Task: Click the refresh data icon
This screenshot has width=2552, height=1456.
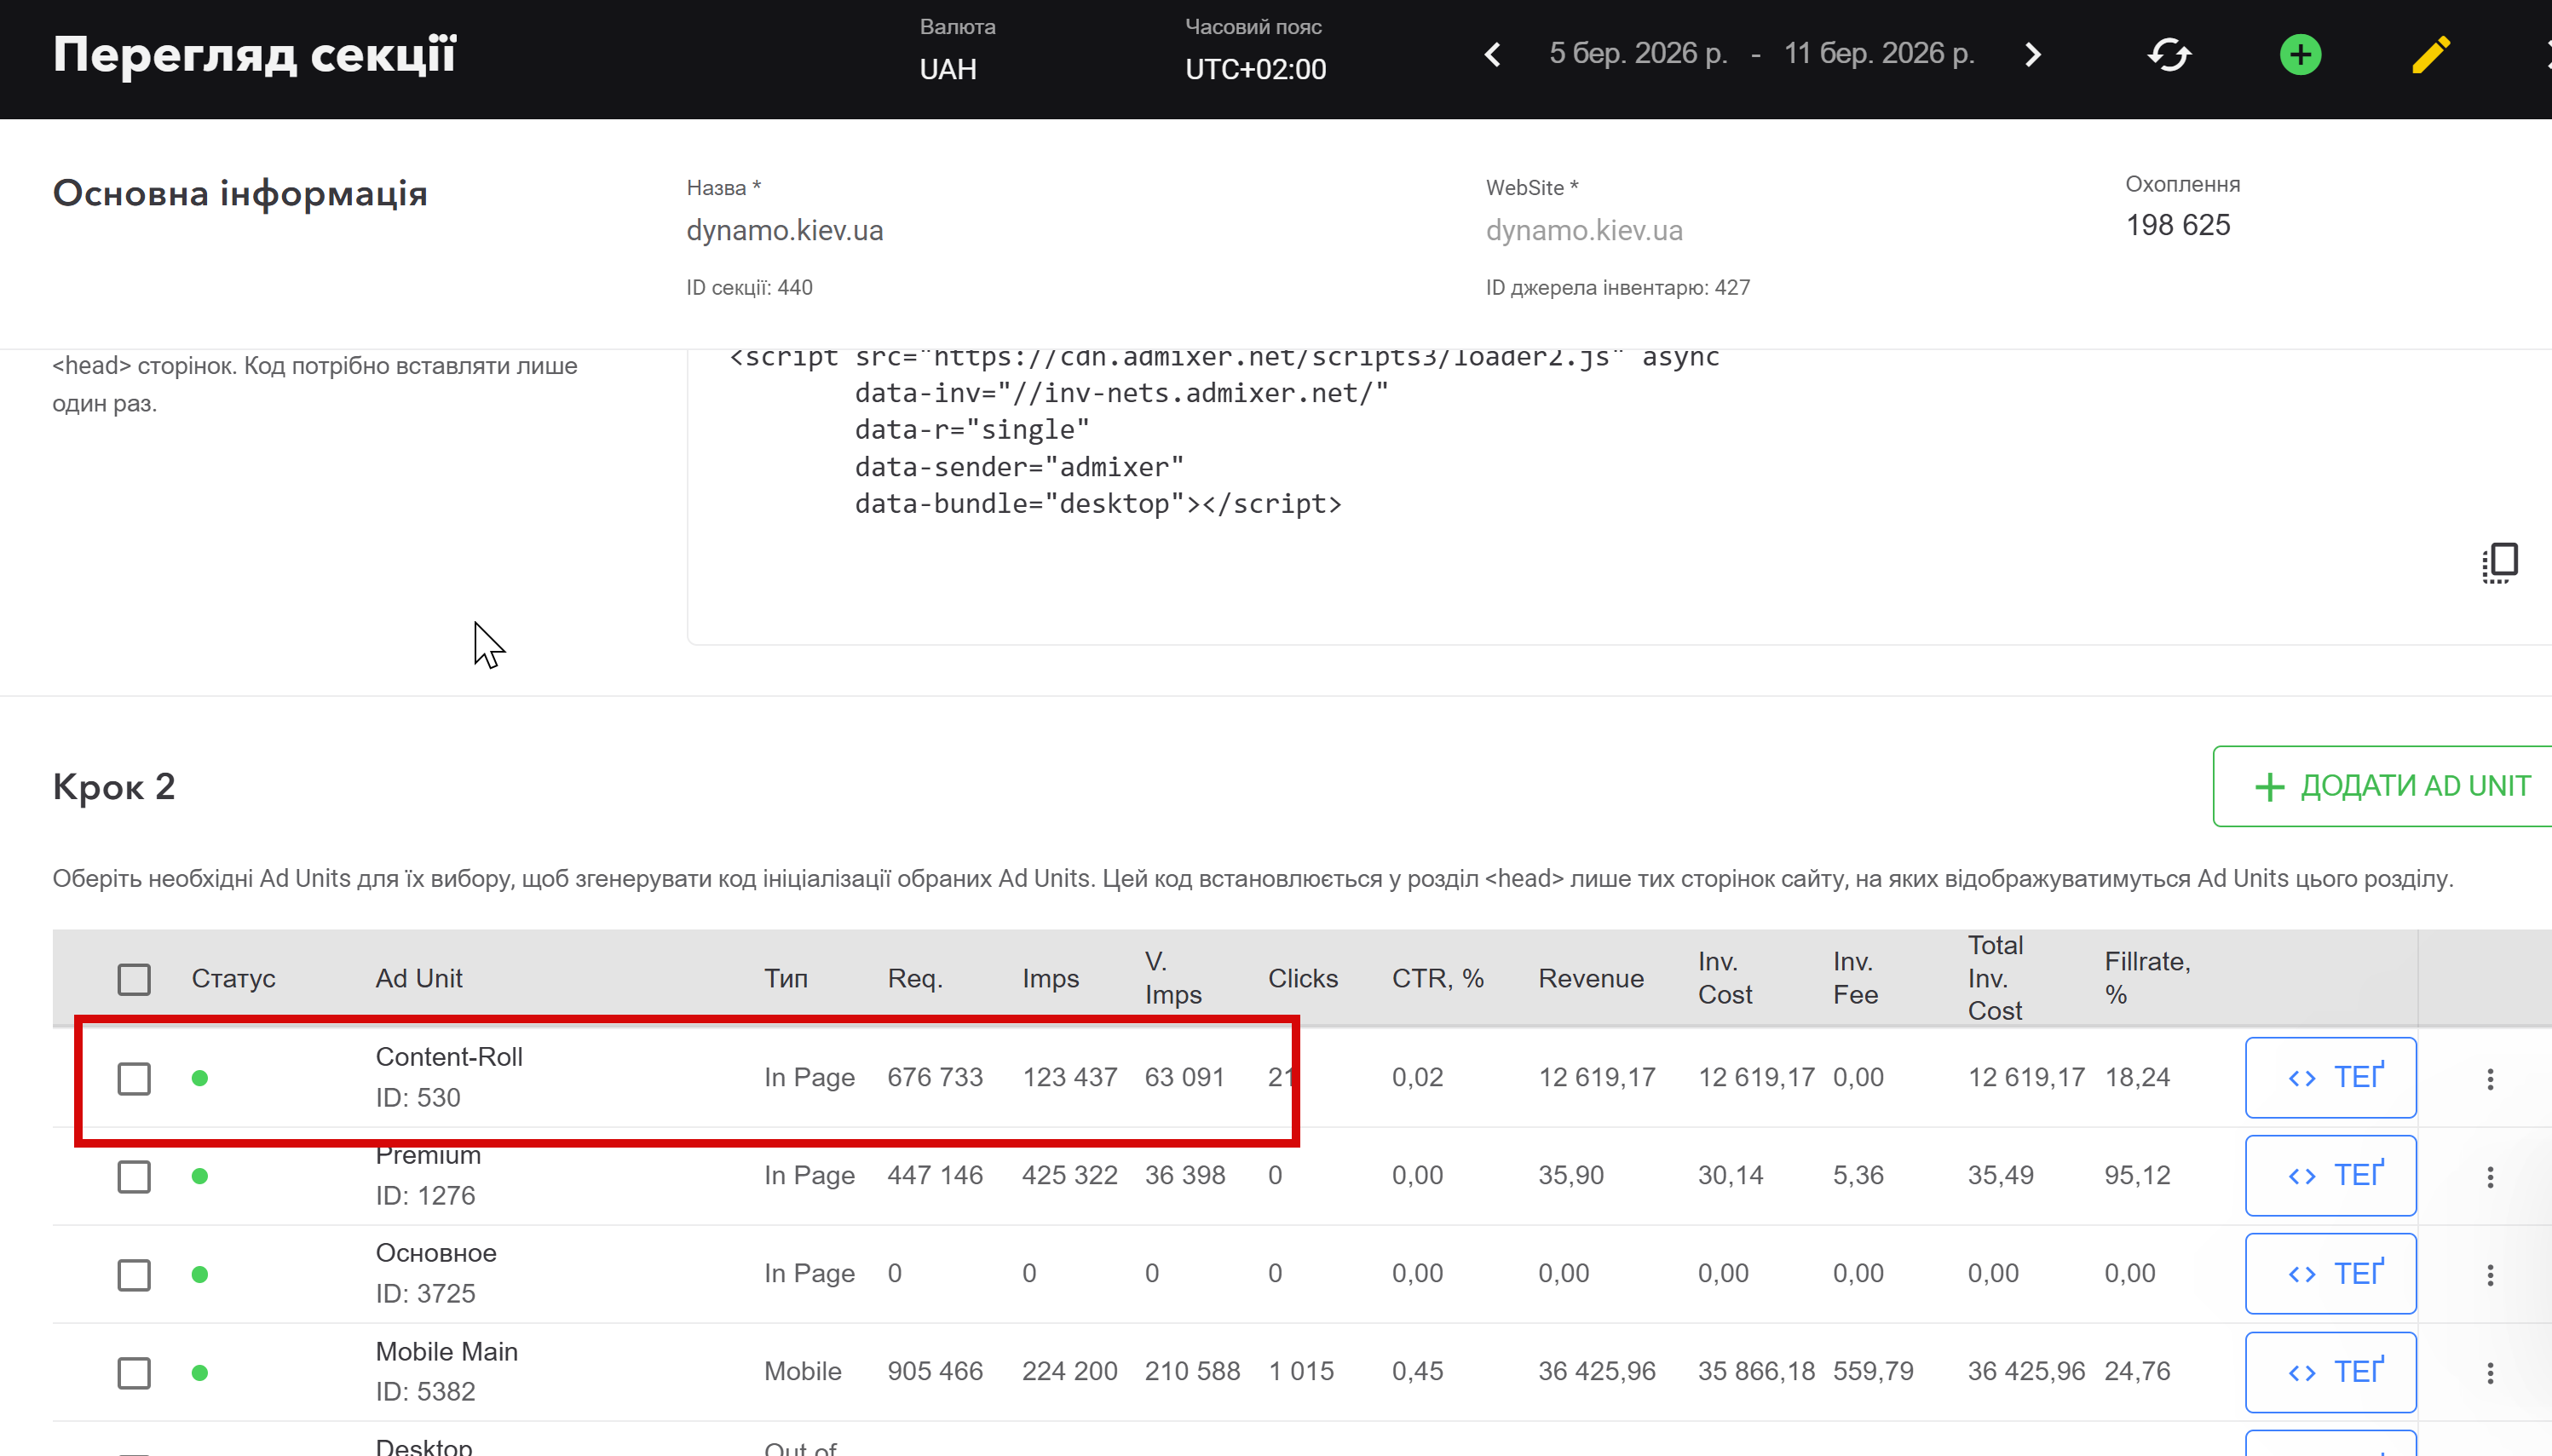Action: 2169,54
